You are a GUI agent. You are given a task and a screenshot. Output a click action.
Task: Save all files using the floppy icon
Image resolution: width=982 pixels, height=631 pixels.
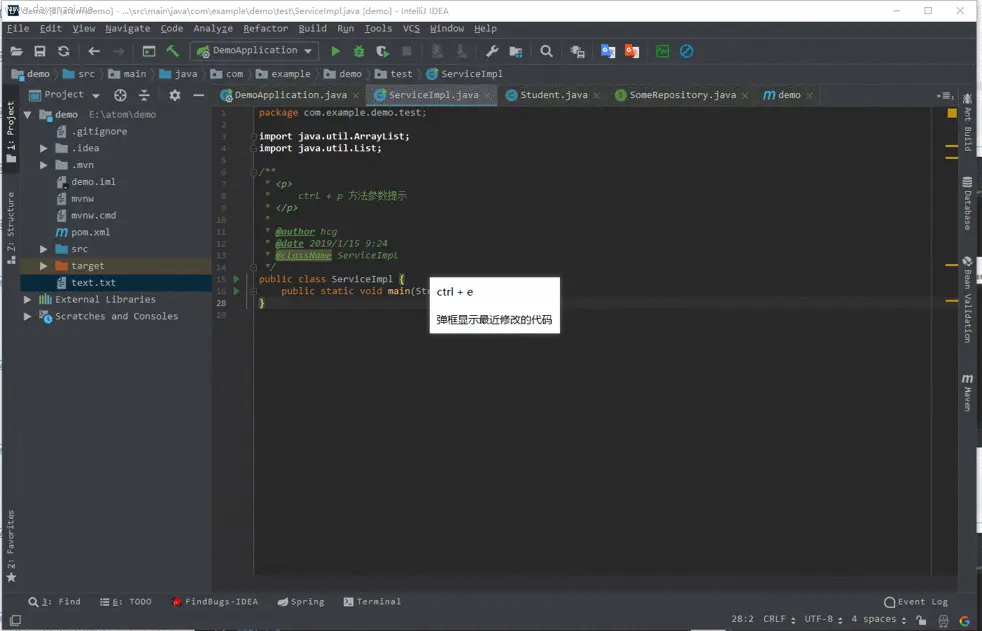click(40, 51)
